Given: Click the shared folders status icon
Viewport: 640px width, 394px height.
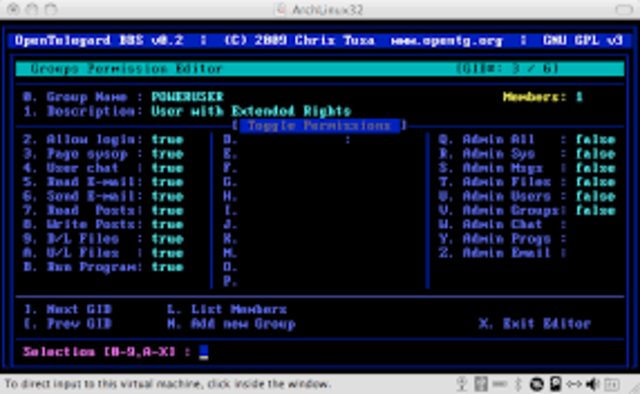Looking at the screenshot, I should click(611, 384).
